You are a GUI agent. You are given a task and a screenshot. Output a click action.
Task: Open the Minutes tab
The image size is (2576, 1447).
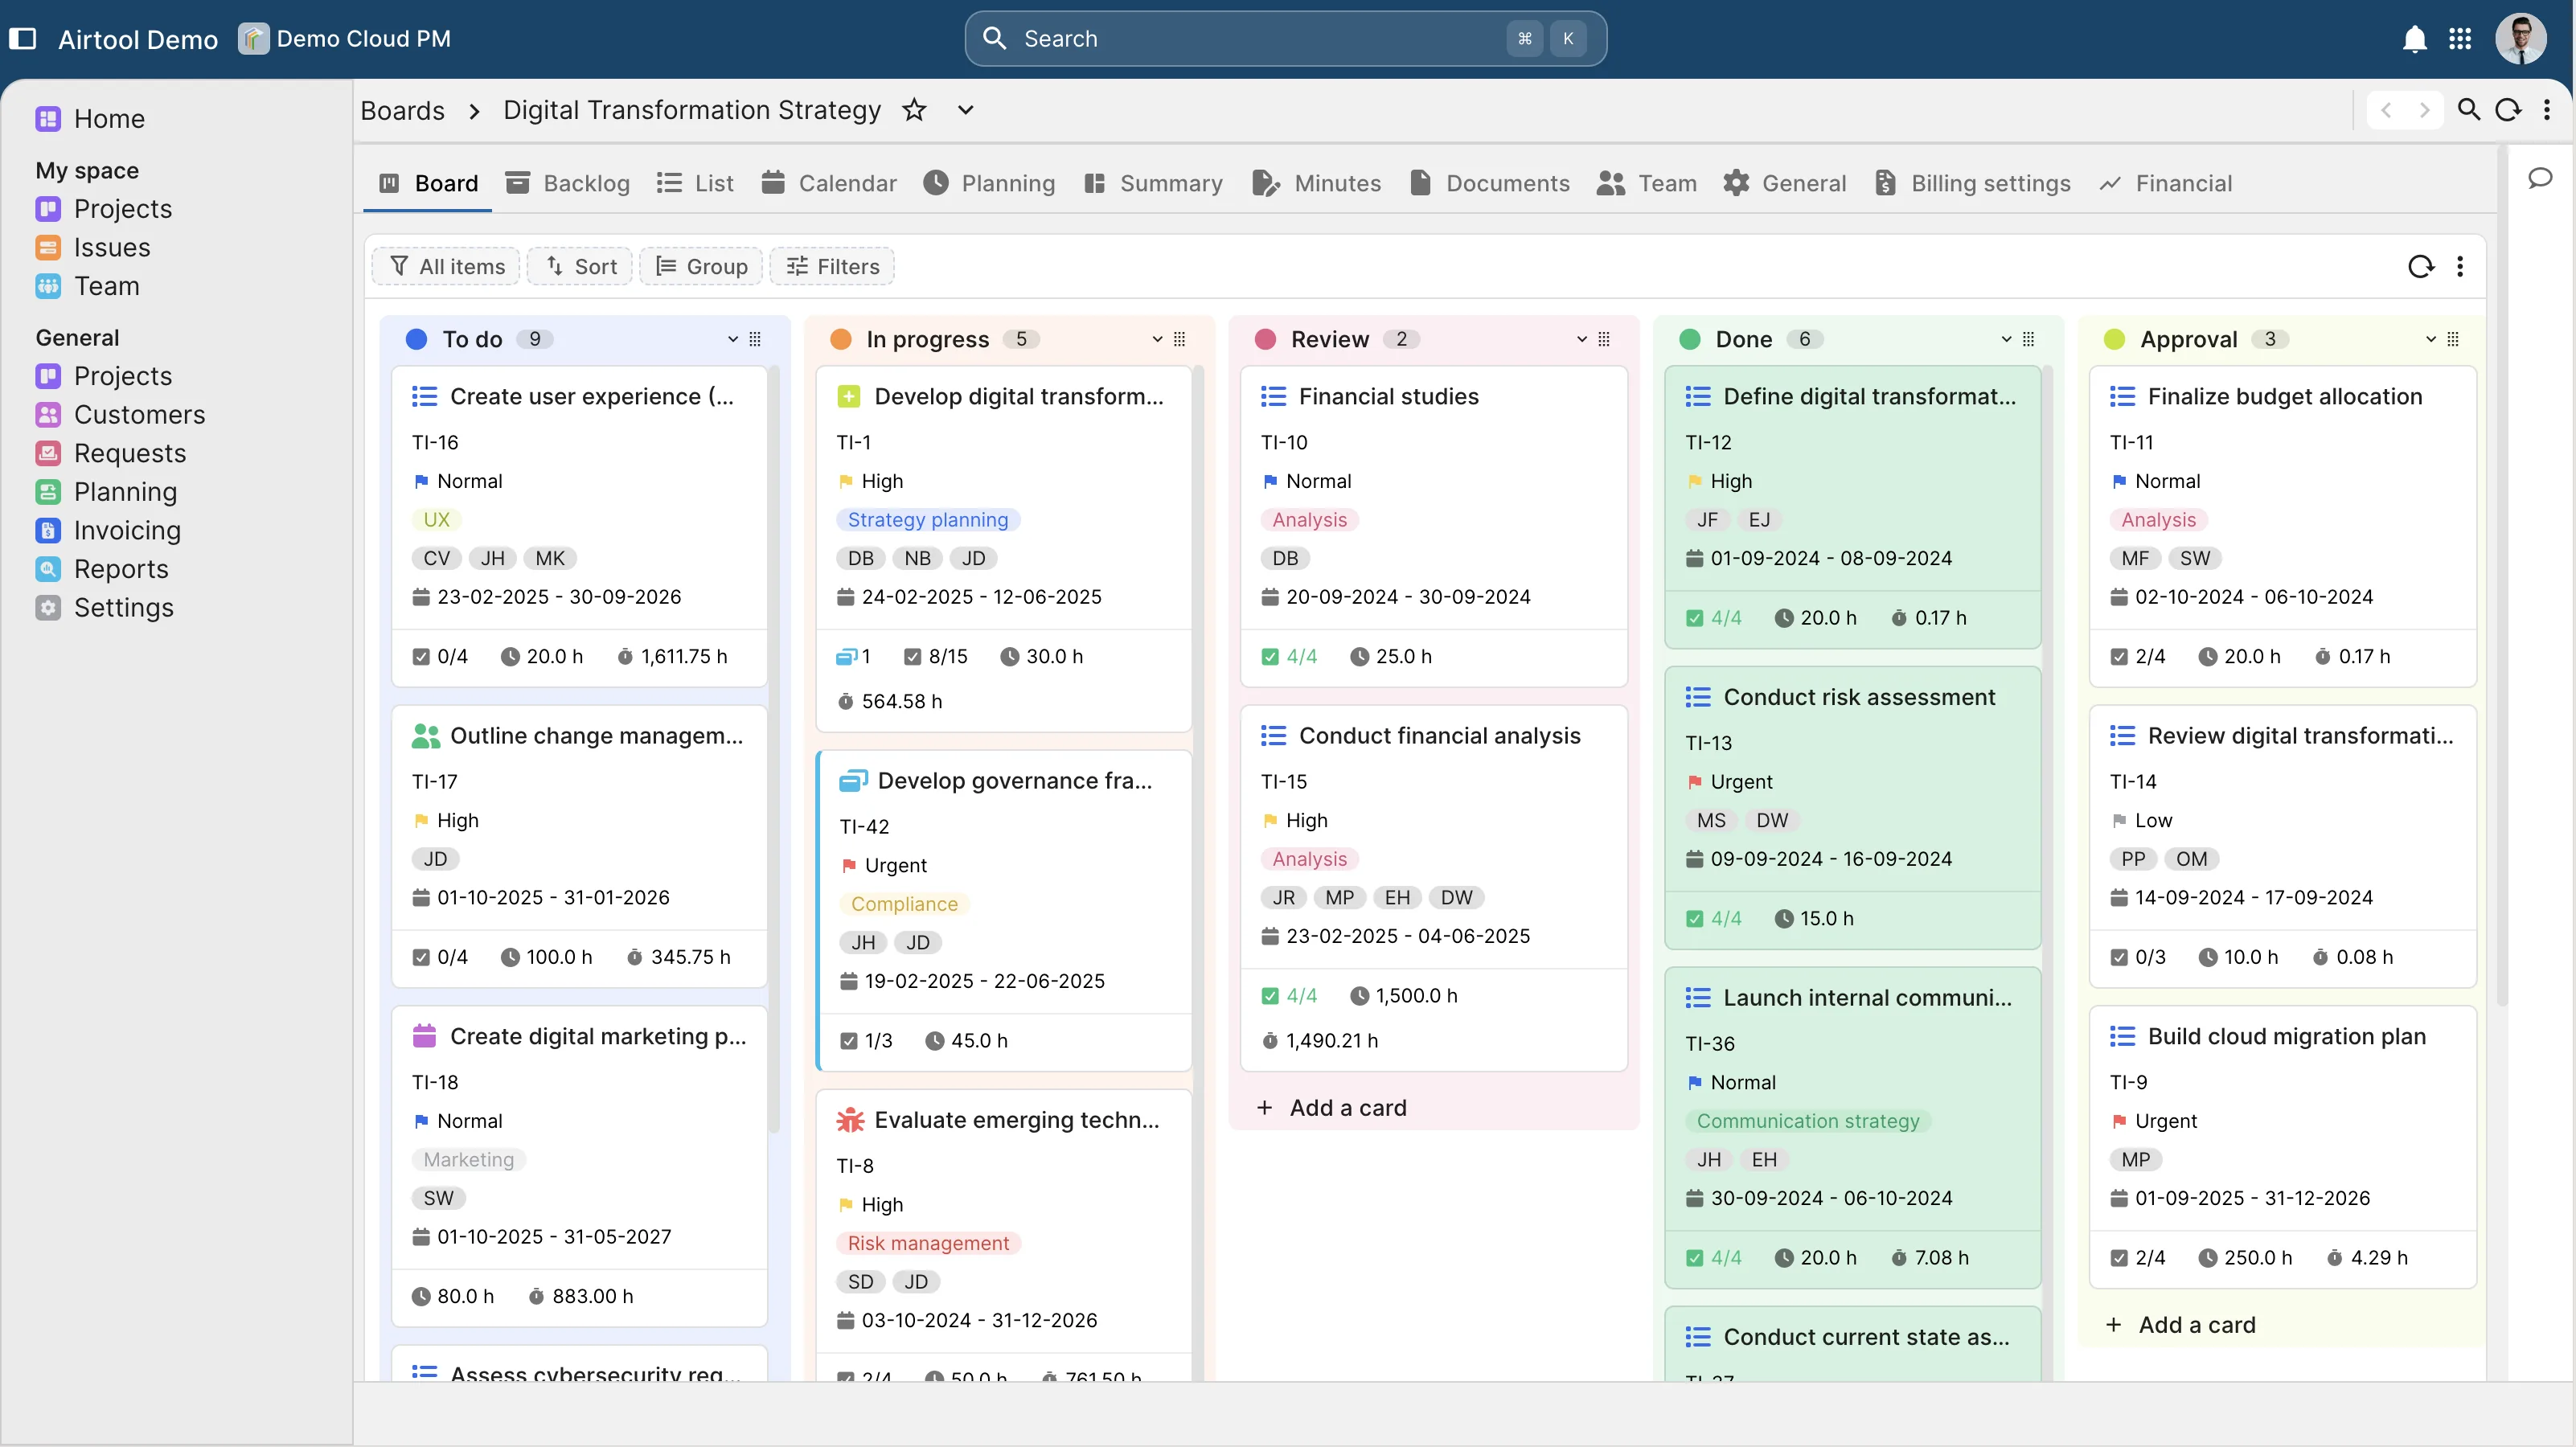tap(1316, 183)
